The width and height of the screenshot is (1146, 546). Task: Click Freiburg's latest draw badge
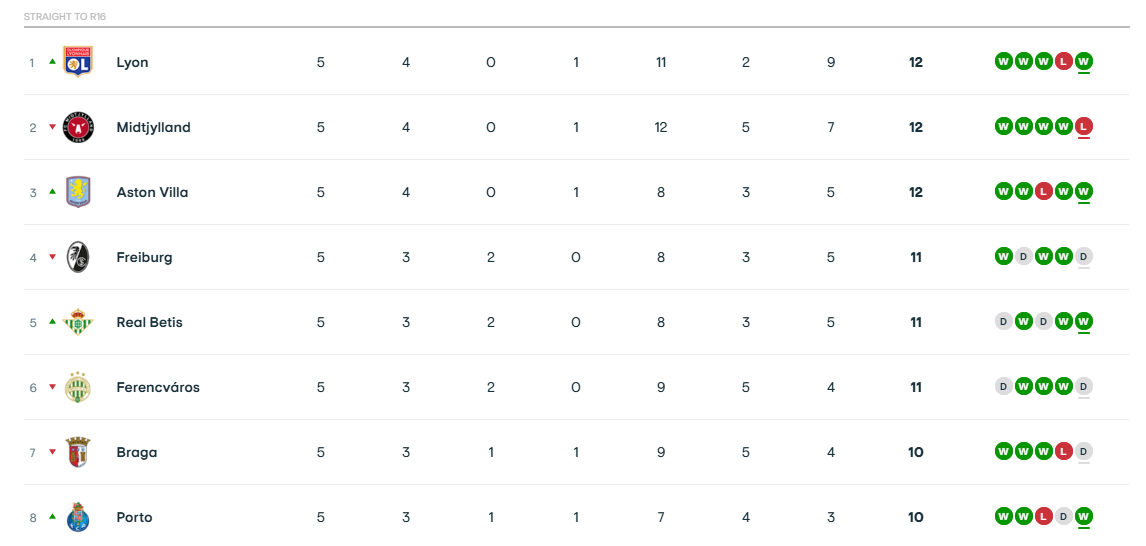[x=1084, y=257]
